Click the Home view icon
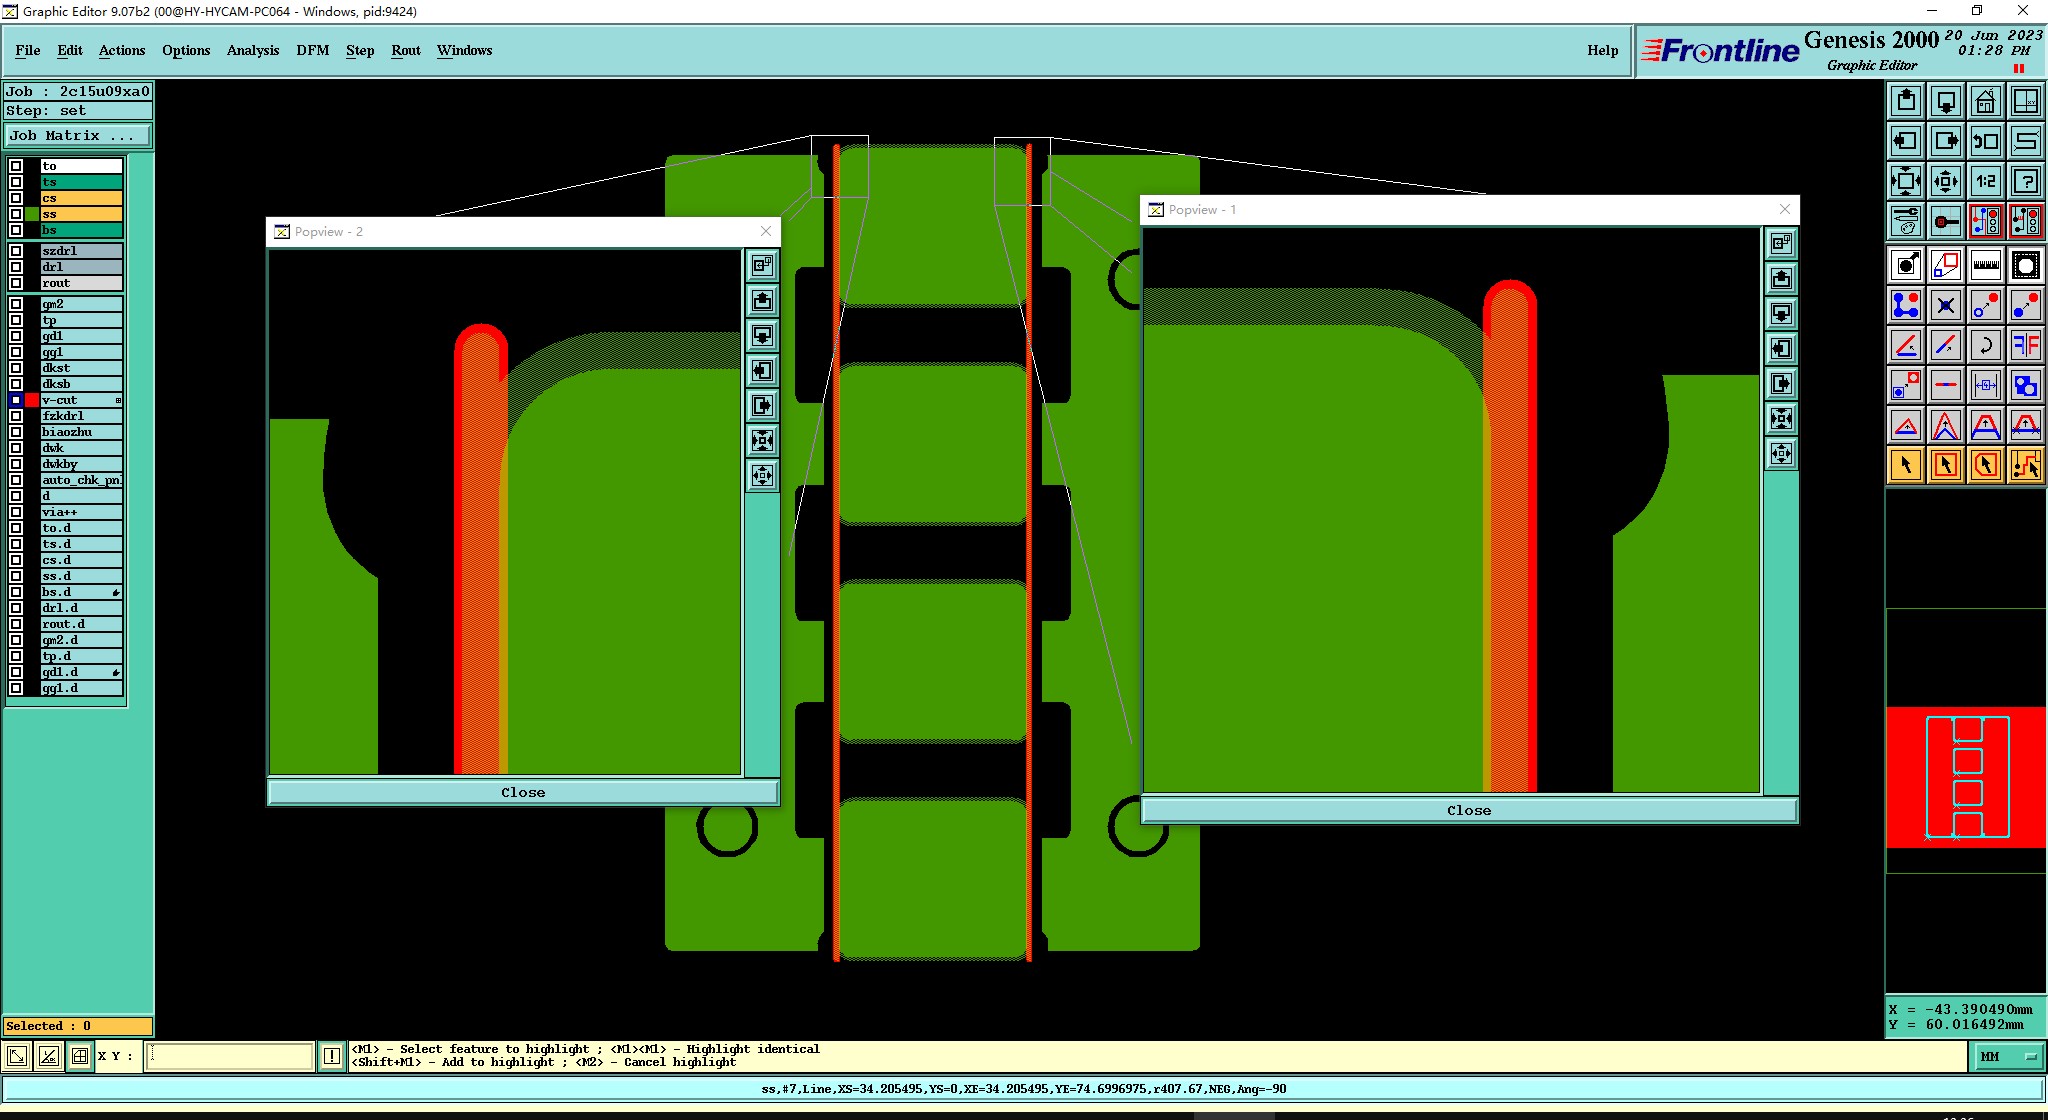 (x=1985, y=101)
